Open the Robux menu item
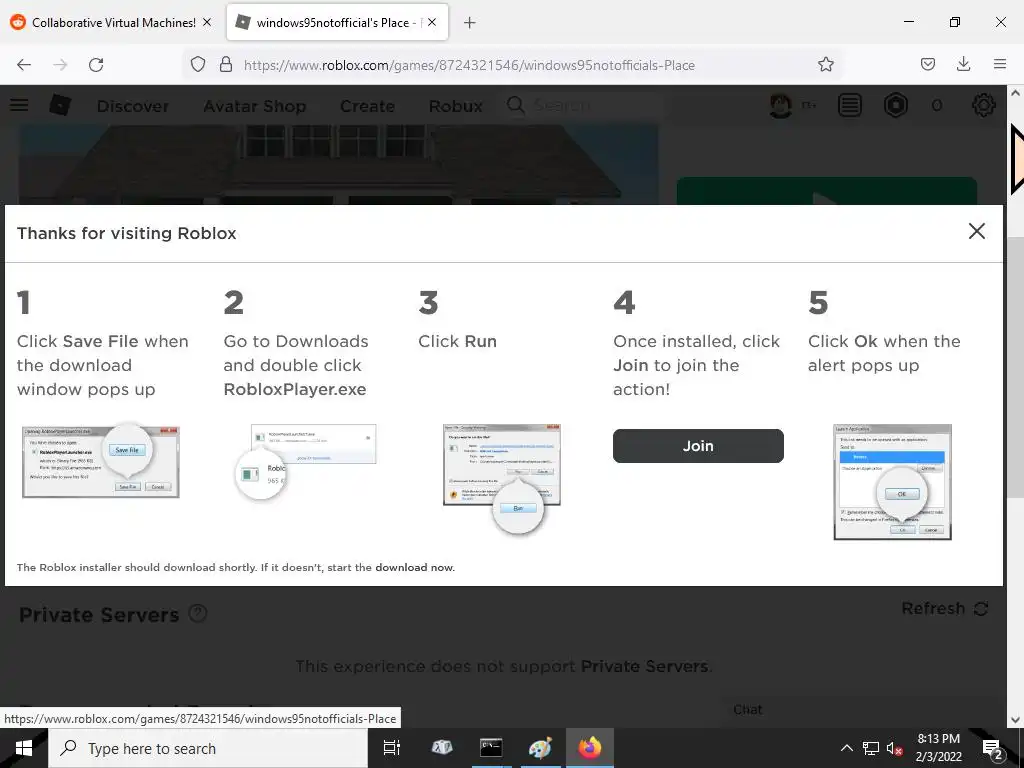The width and height of the screenshot is (1024, 768). 455,106
